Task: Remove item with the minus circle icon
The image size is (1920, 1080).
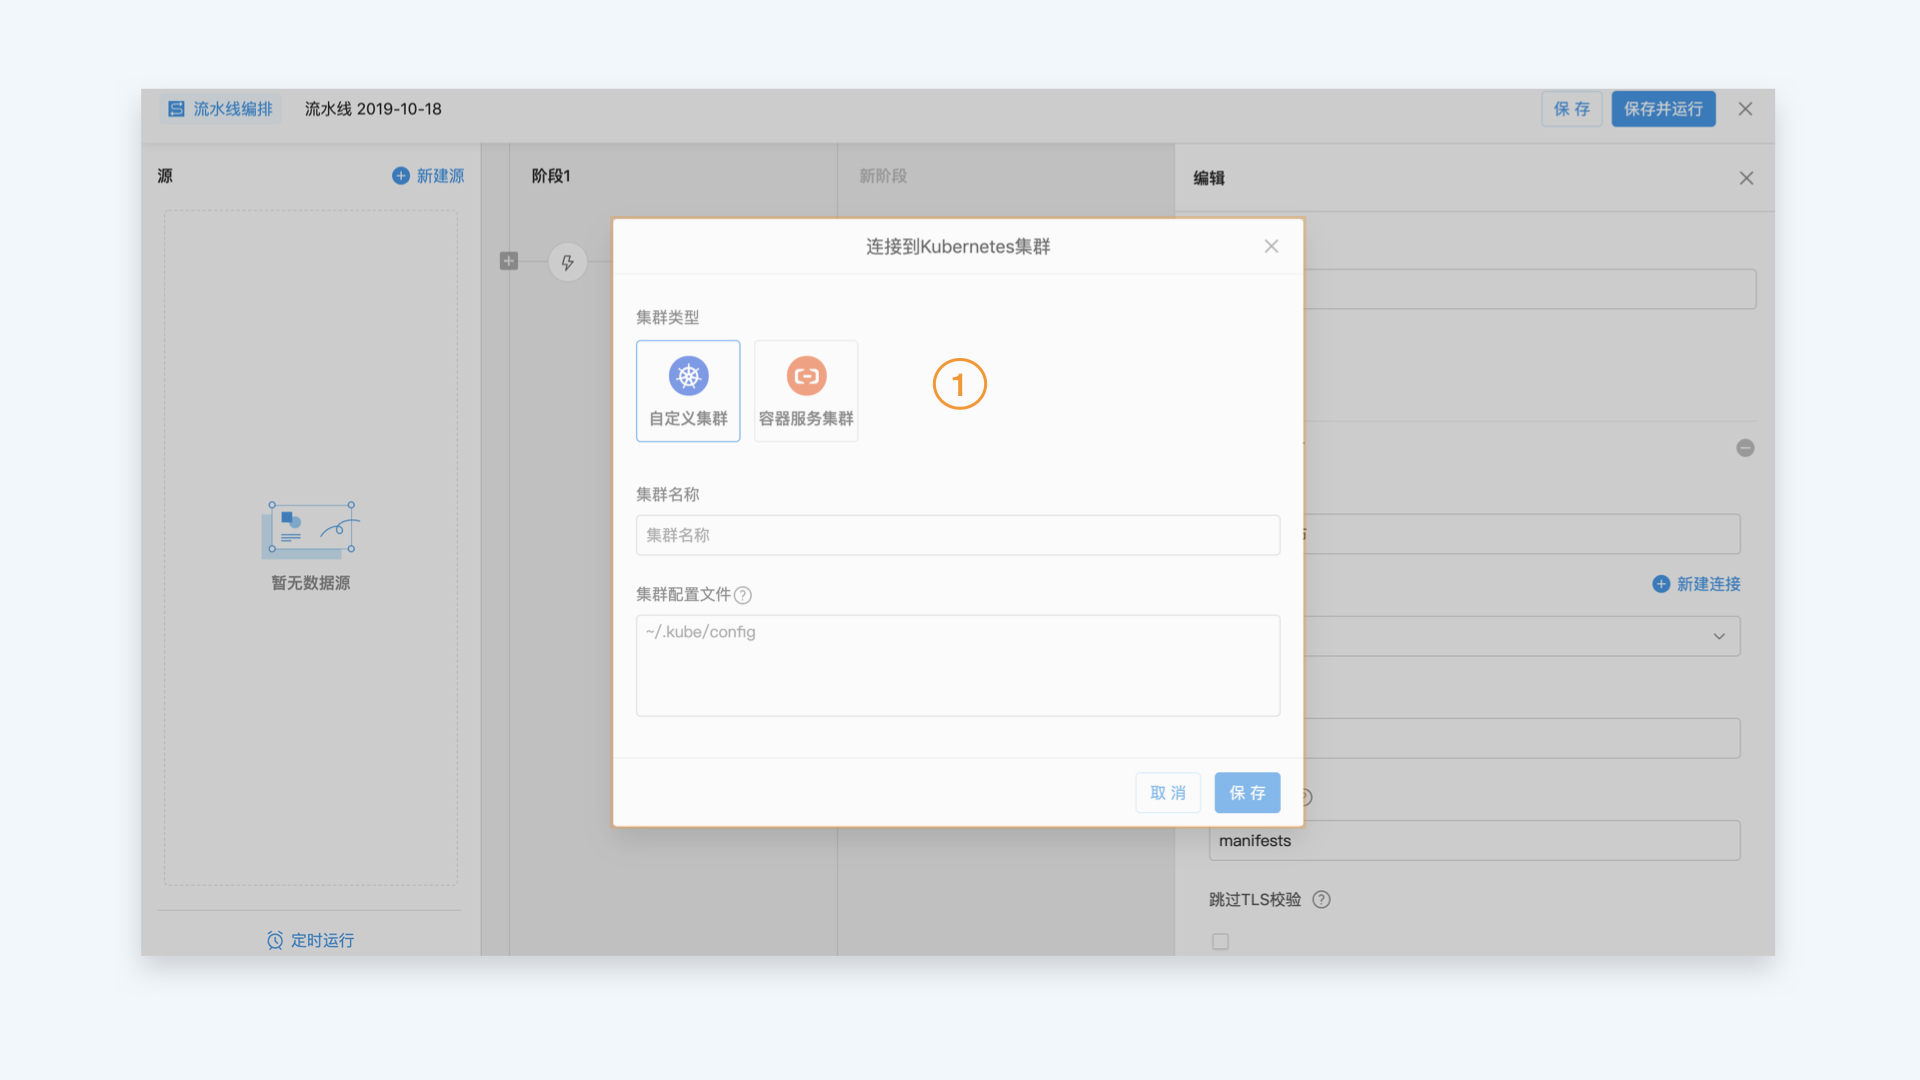Action: click(1745, 448)
